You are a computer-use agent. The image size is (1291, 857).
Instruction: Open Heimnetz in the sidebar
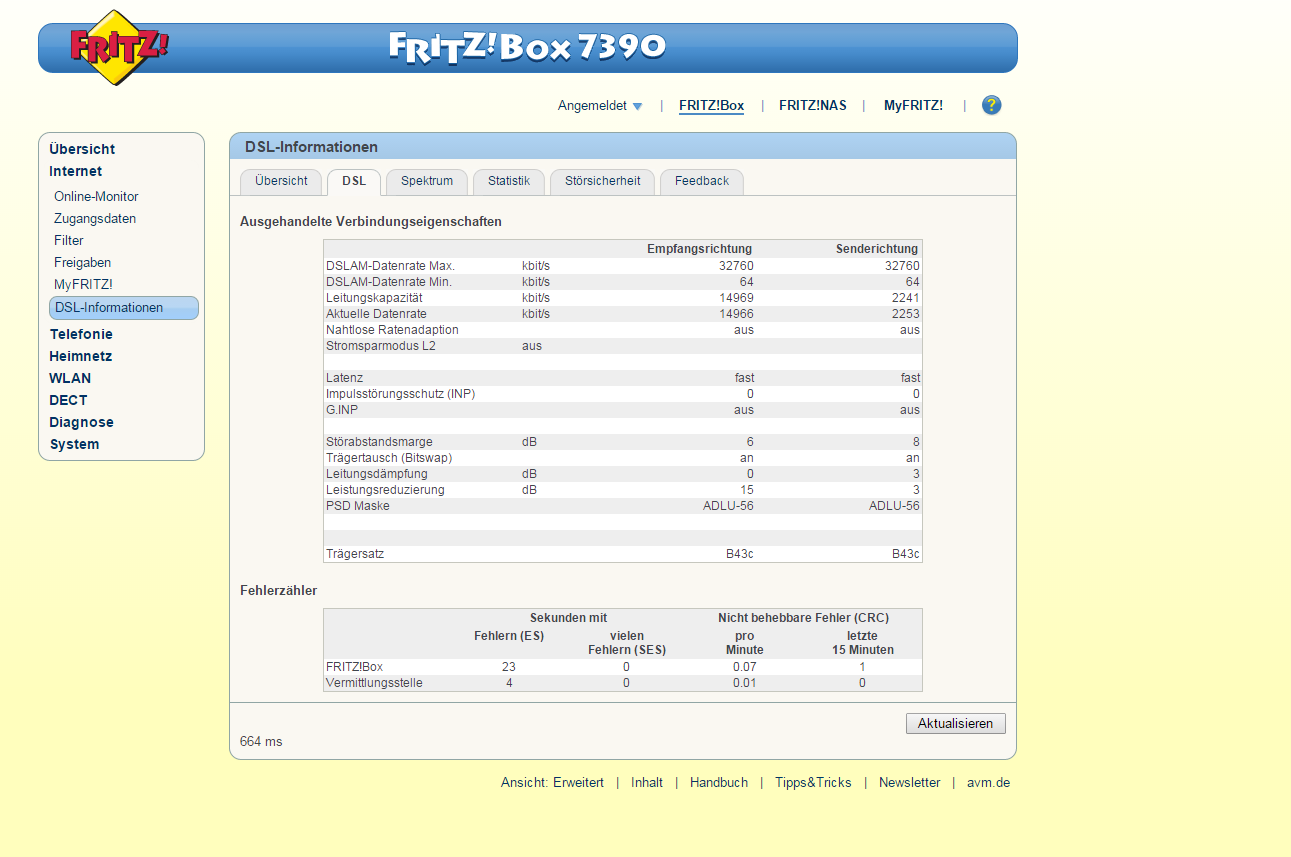81,356
